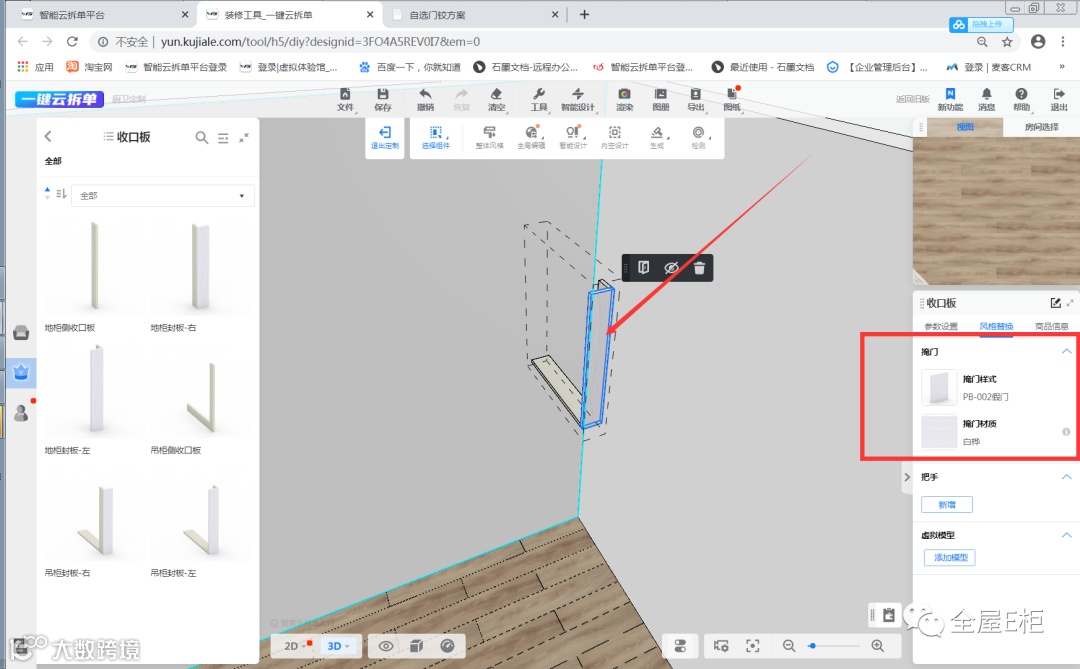Fit view with focus frame icon
Viewport: 1080px width, 669px height.
pos(753,646)
